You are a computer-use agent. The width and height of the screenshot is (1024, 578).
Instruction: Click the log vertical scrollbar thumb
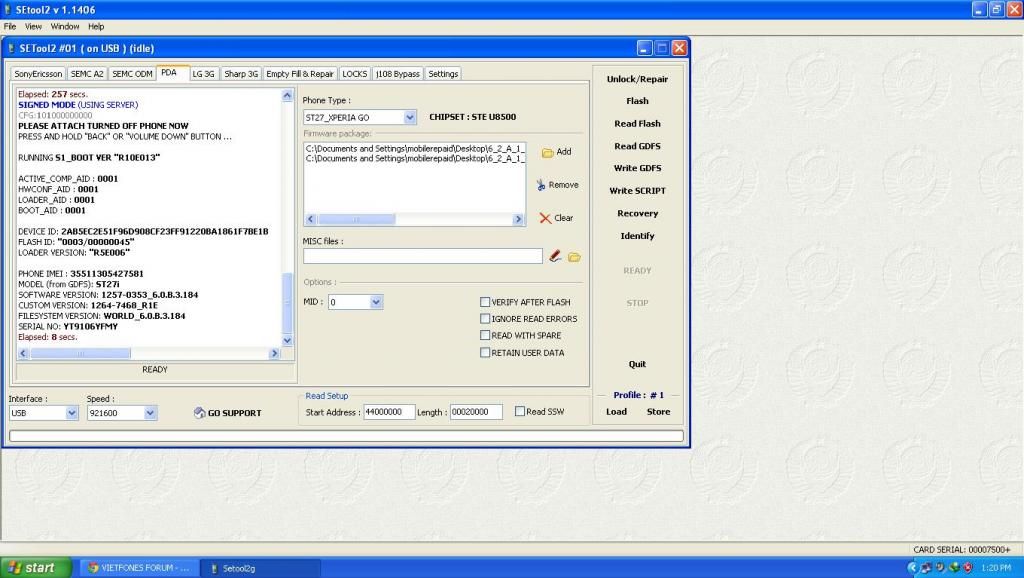pyautogui.click(x=287, y=303)
